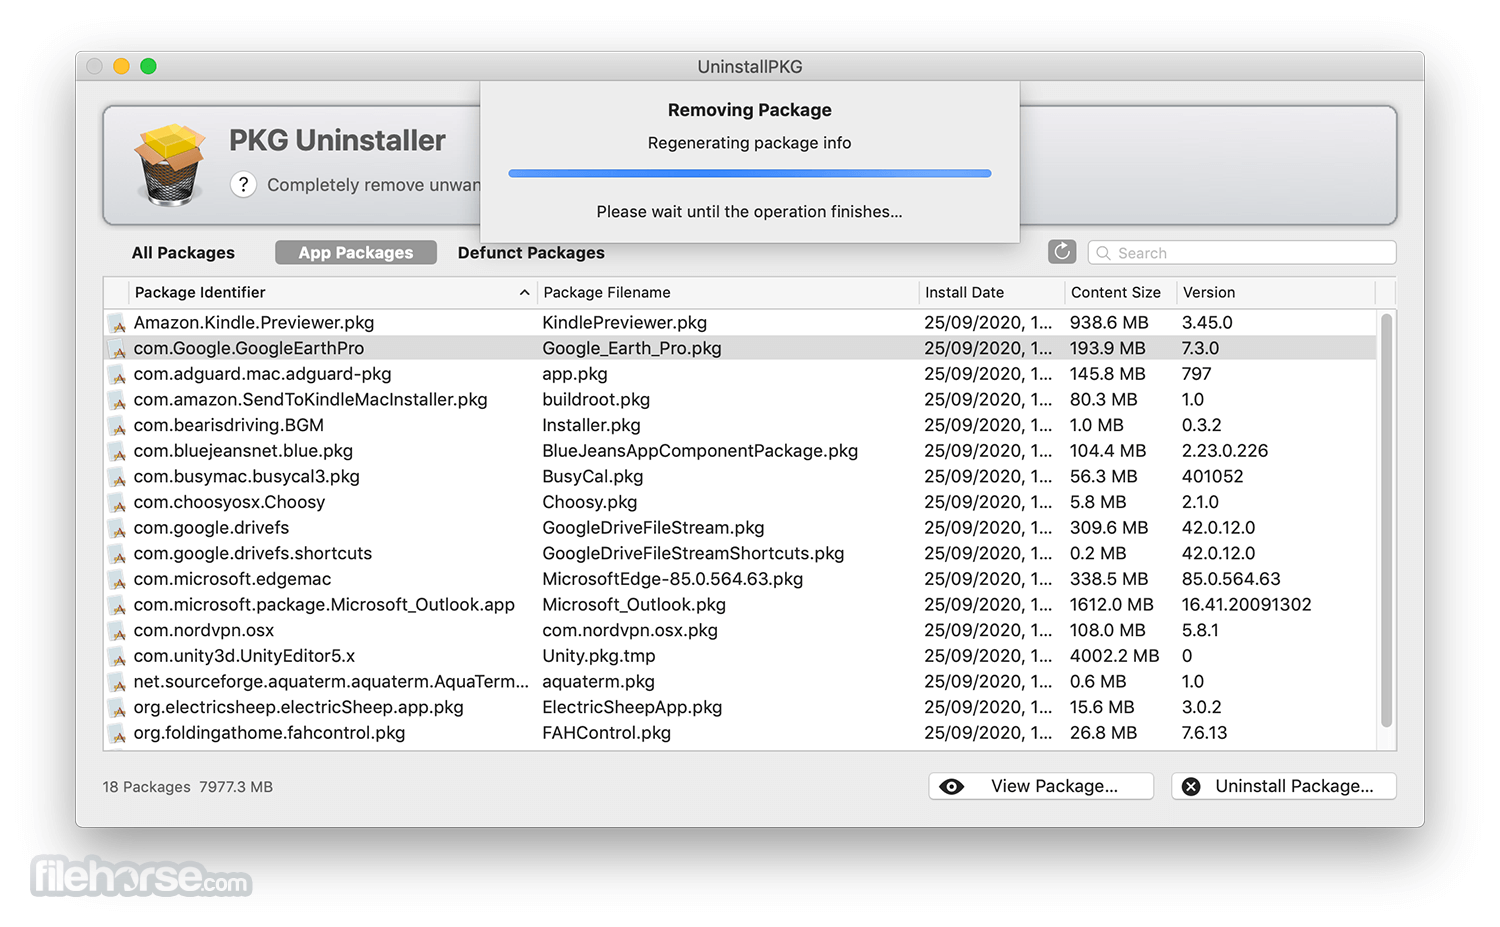Click package icon beside com.busymac.busycal3.pkg
Image resolution: width=1500 pixels, height=927 pixels.
click(118, 477)
